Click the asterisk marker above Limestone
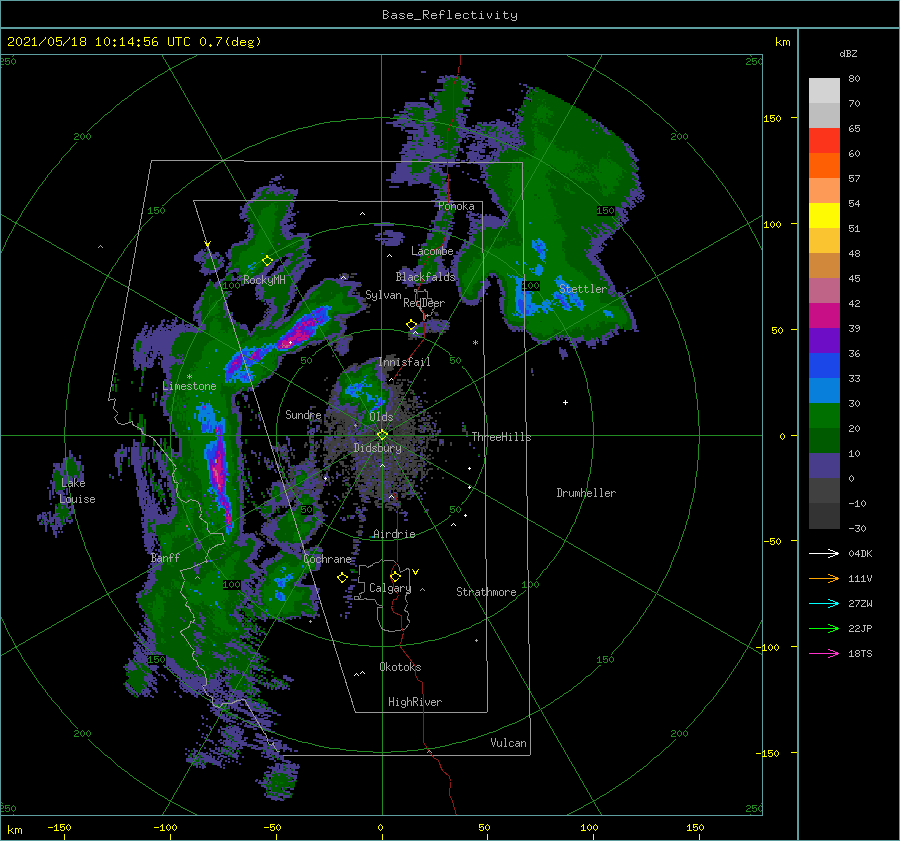 [189, 377]
